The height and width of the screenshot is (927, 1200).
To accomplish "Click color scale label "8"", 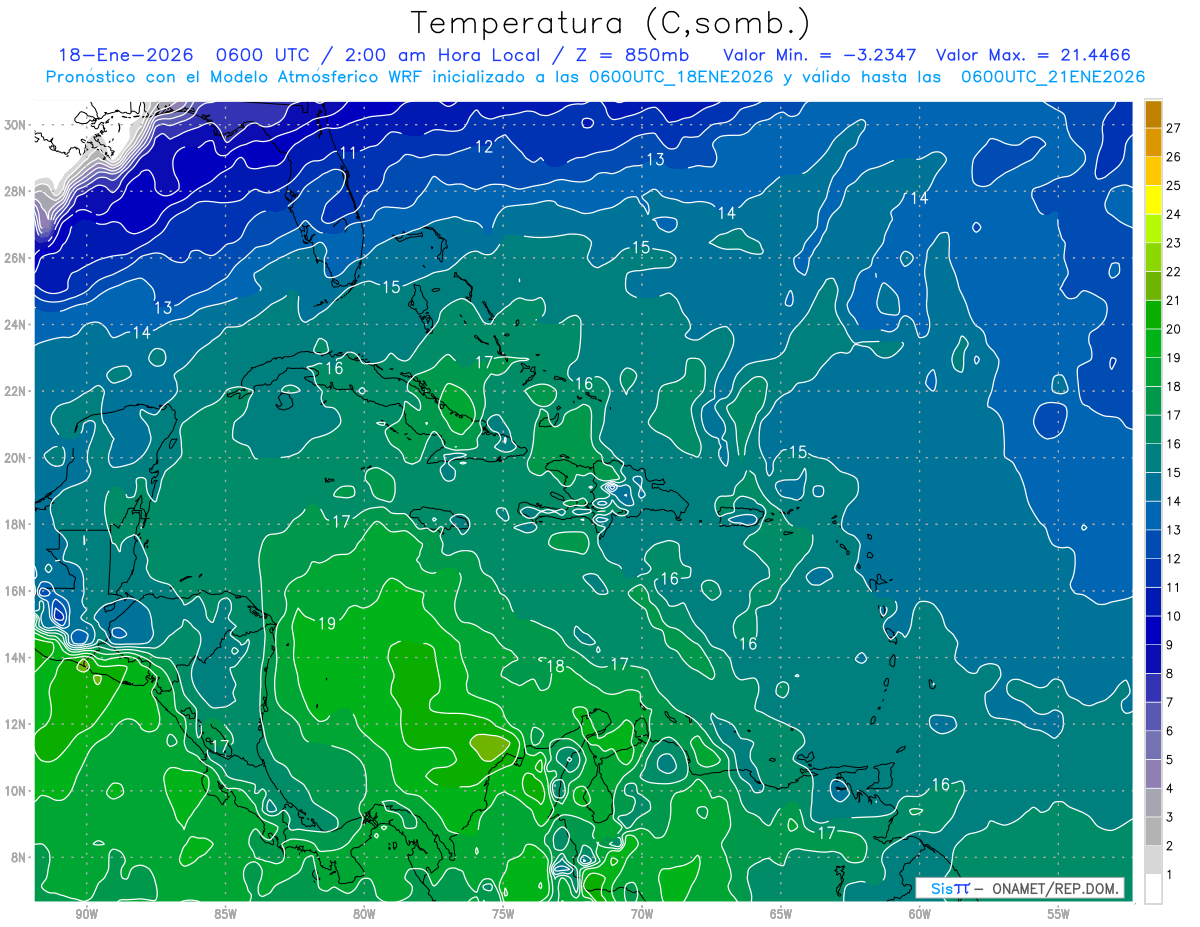I will 1170,674.
